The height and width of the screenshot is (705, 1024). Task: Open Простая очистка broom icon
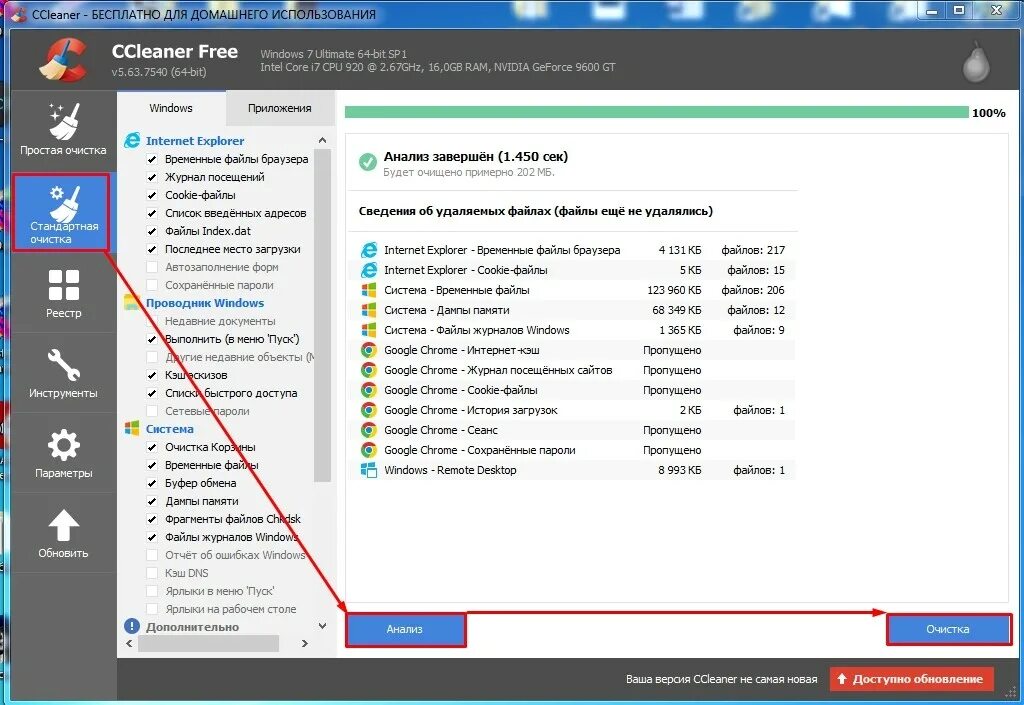(x=63, y=121)
